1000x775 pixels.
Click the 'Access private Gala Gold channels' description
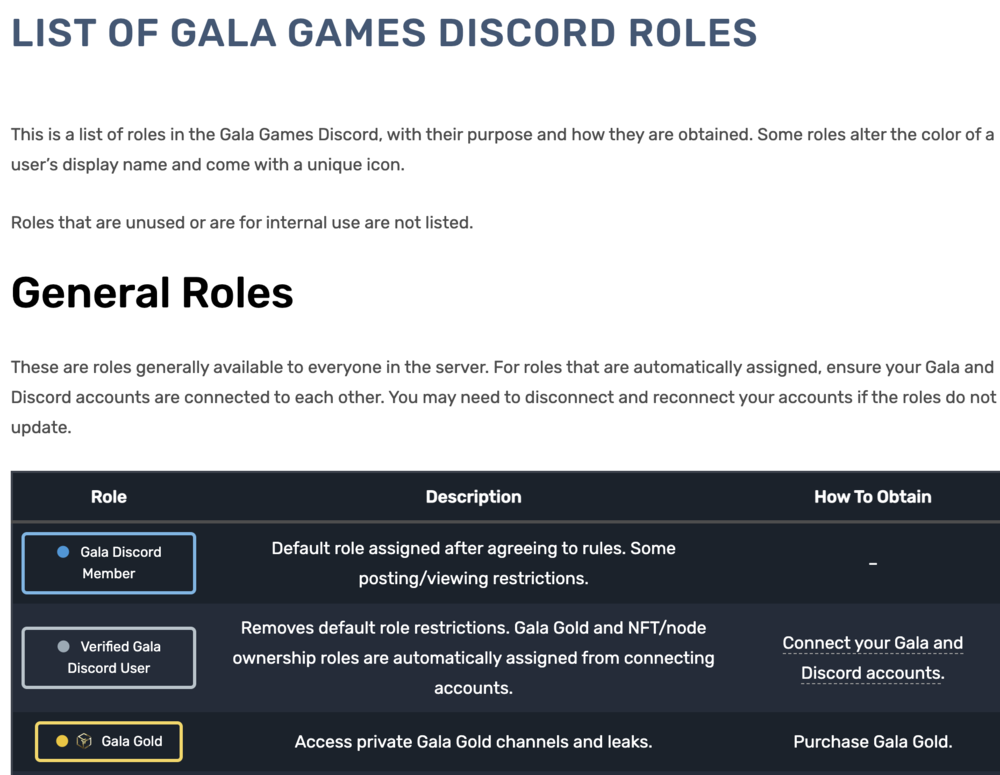click(473, 742)
